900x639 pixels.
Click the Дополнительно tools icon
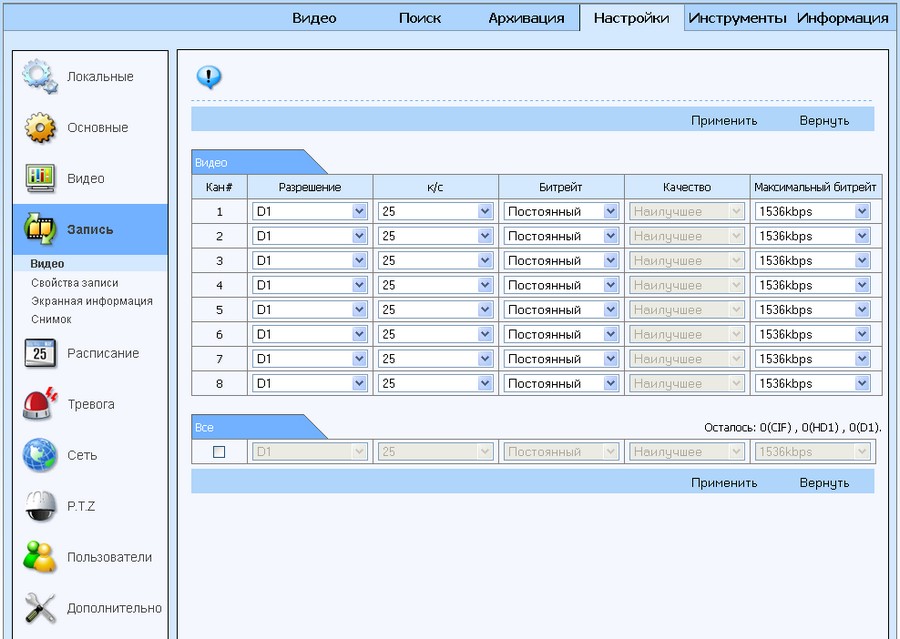click(x=40, y=607)
